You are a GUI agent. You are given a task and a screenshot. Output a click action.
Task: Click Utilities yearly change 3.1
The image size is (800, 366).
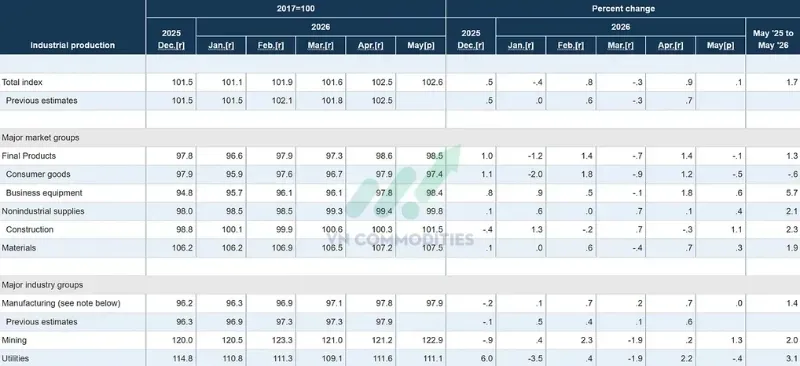792,358
